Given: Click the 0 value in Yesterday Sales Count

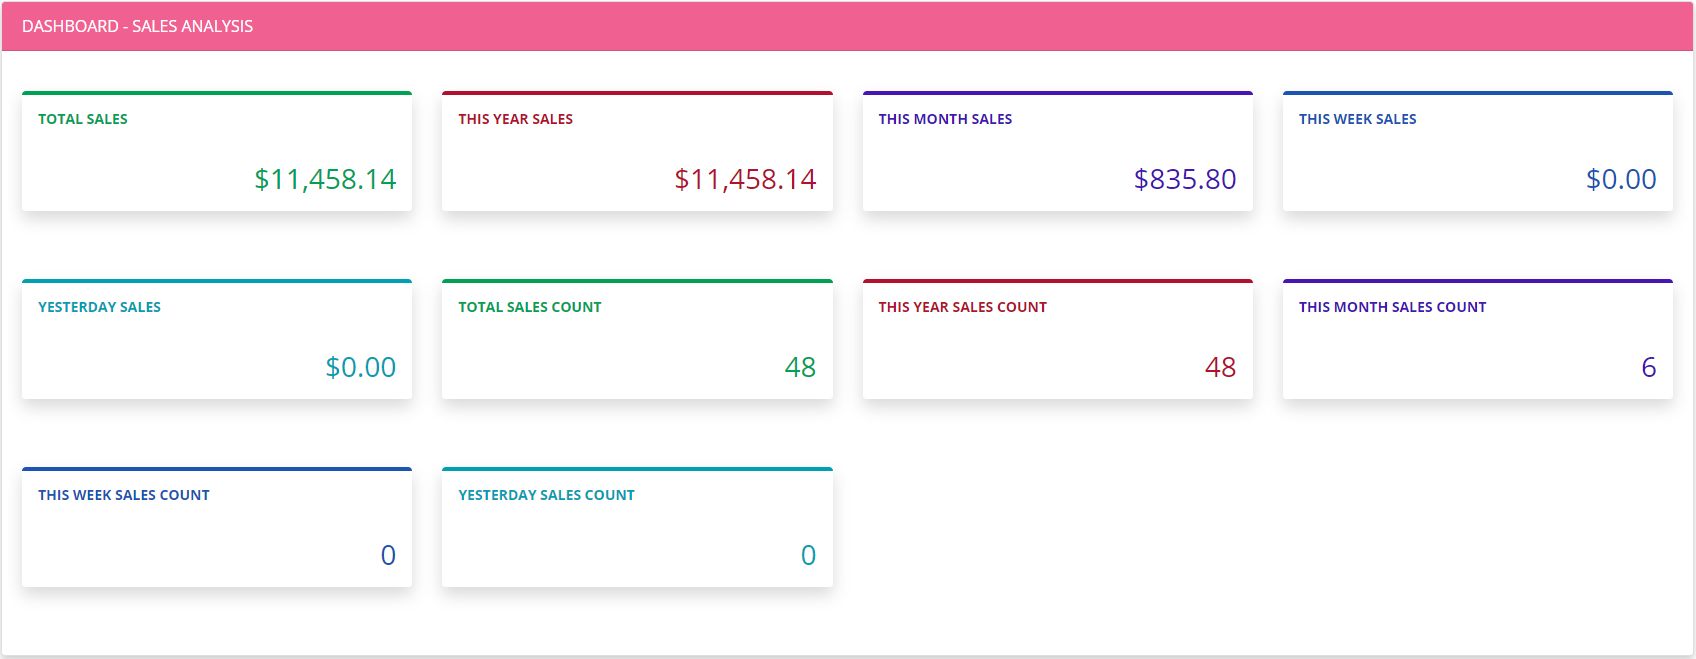Looking at the screenshot, I should 808,555.
